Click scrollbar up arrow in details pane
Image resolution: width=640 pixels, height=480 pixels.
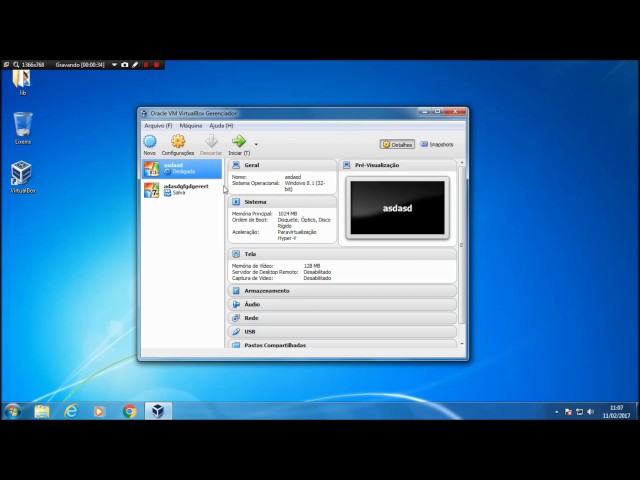click(x=462, y=163)
